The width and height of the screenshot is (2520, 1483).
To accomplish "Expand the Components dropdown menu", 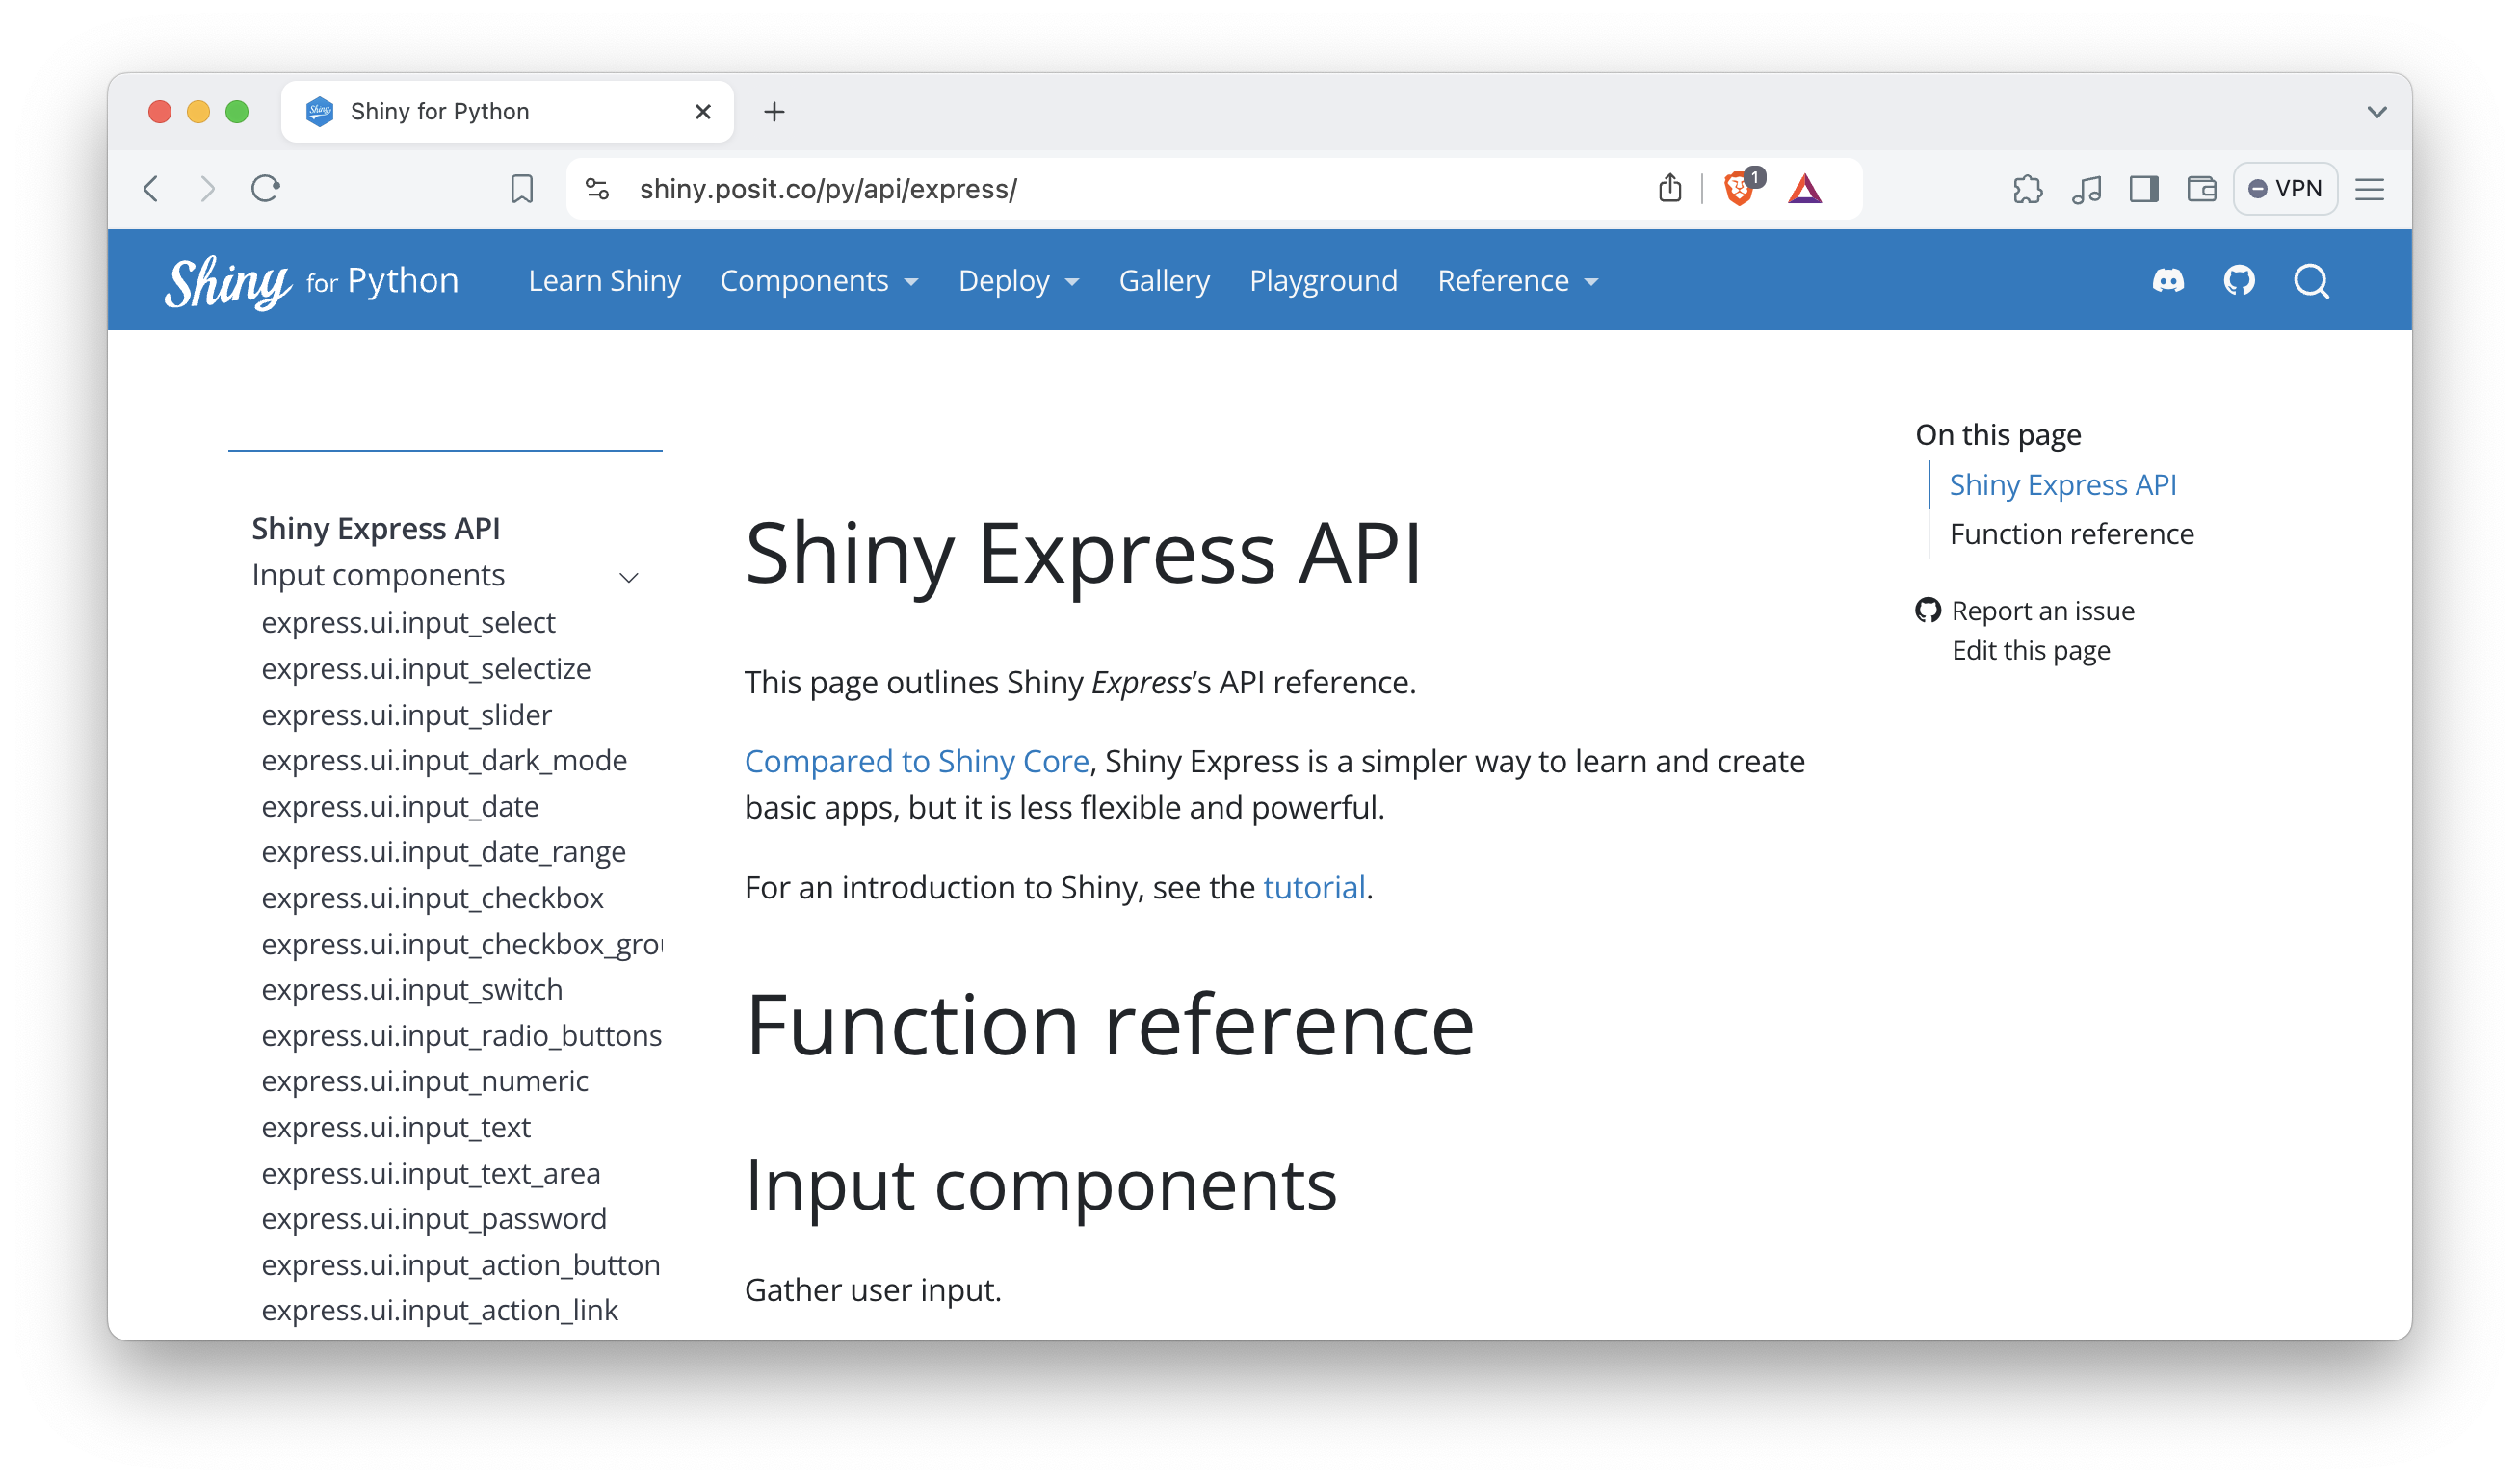I will point(818,281).
